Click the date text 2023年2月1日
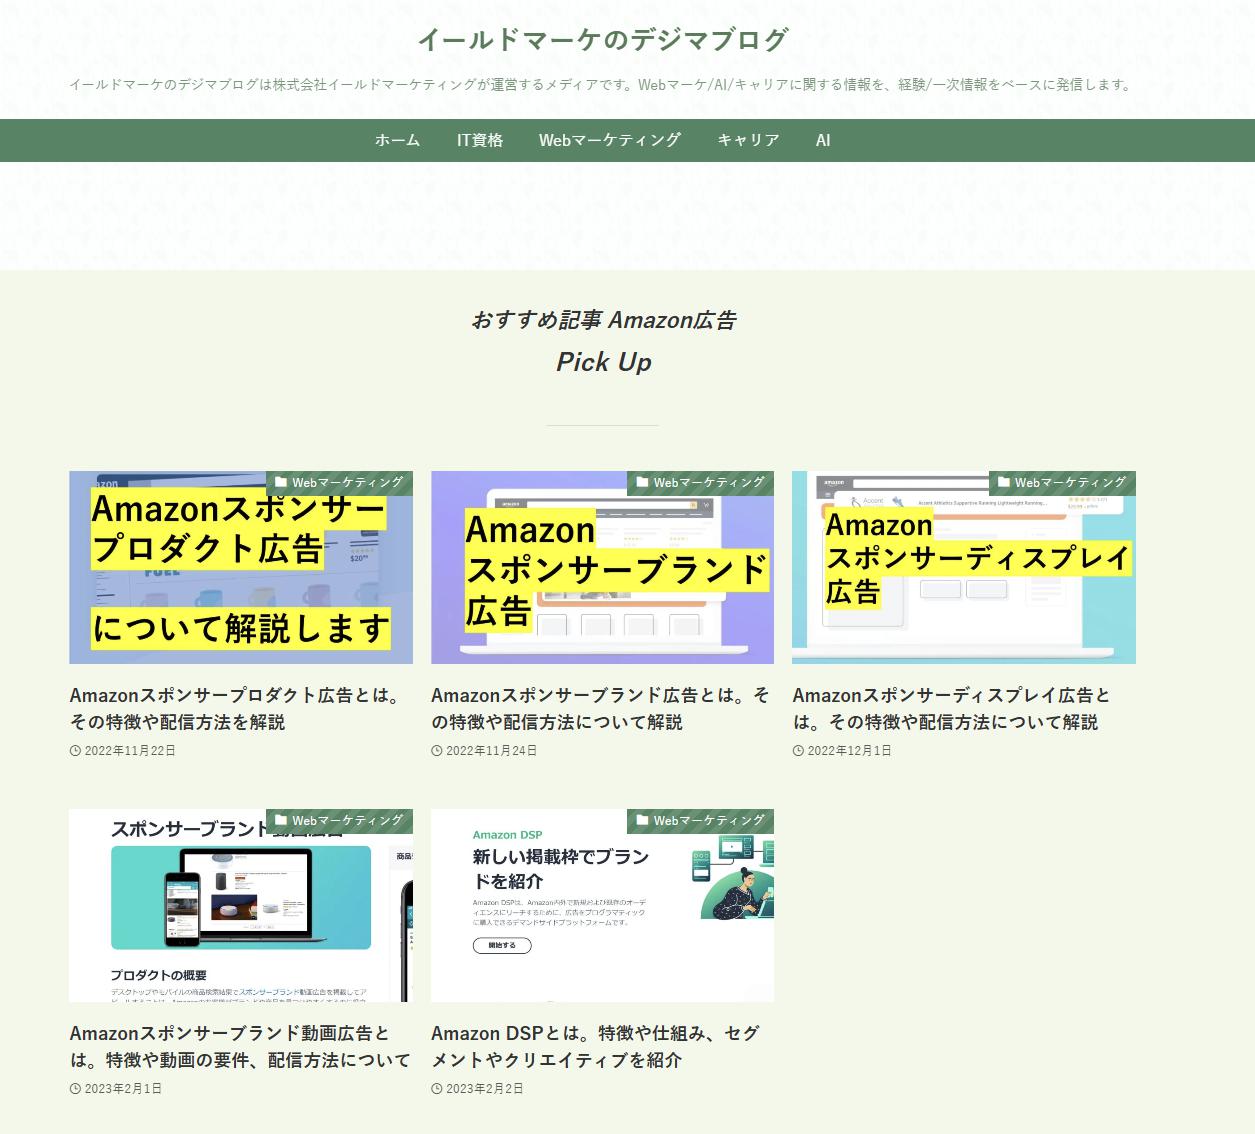The height and width of the screenshot is (1134, 1255). coord(123,1089)
